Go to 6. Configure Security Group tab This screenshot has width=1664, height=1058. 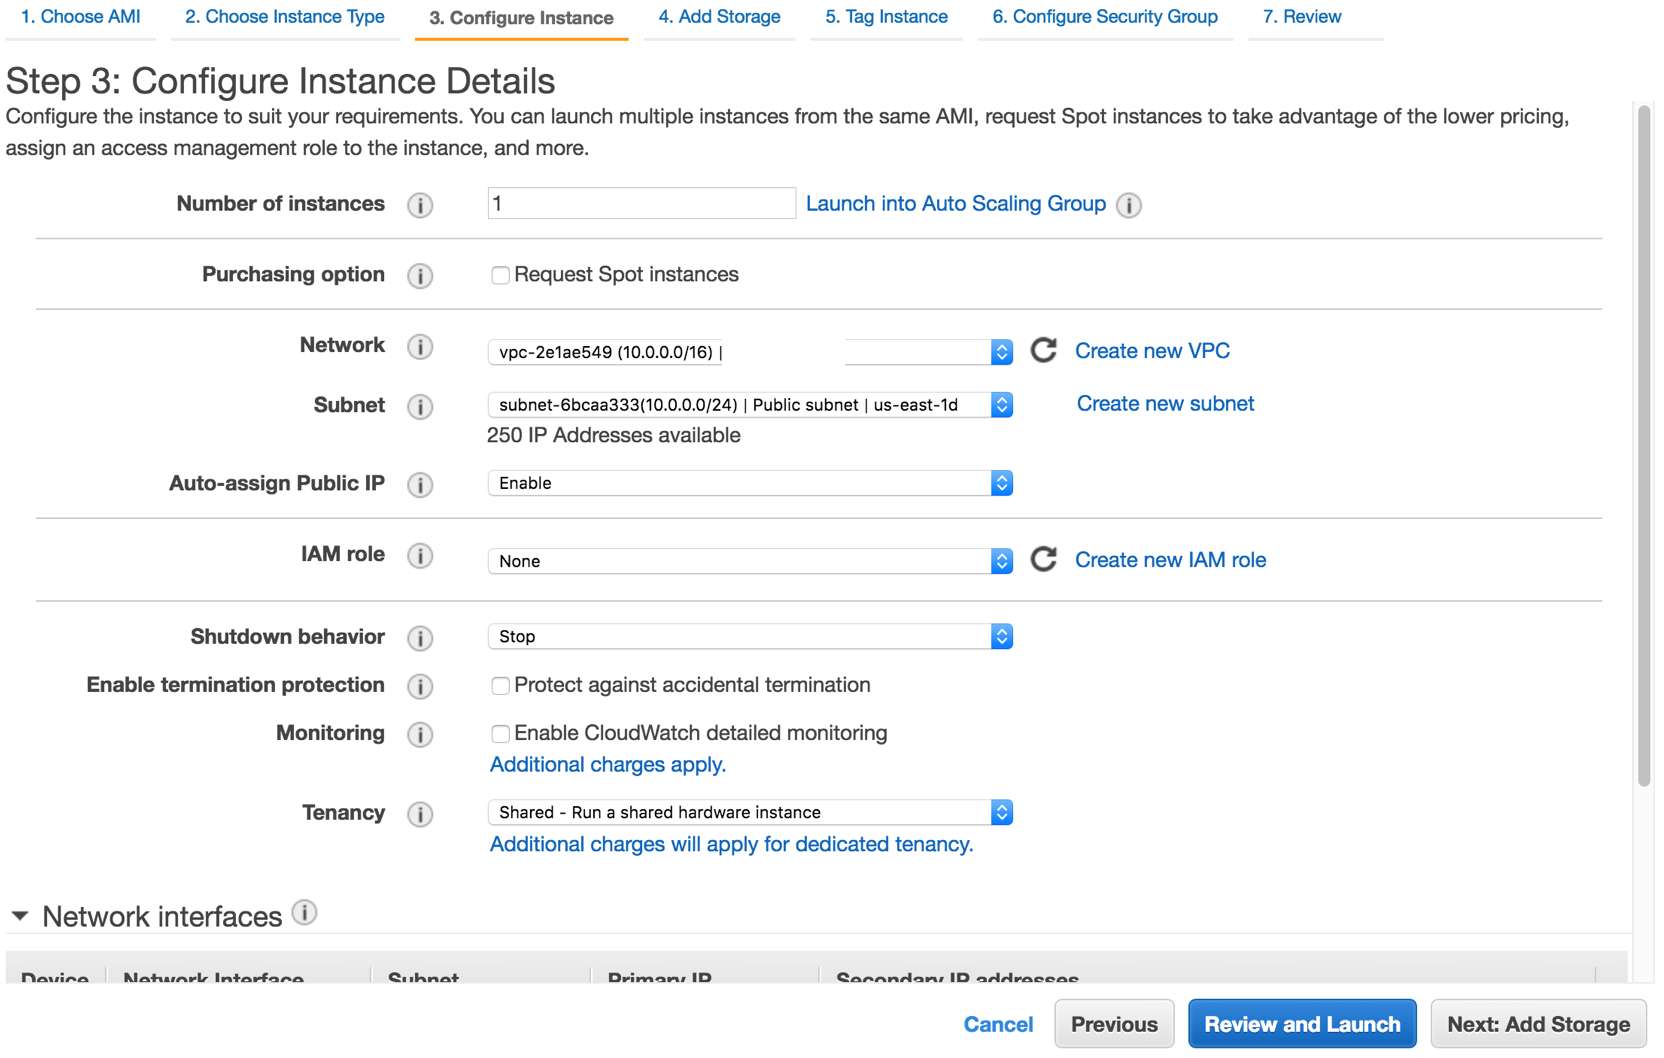[1105, 17]
